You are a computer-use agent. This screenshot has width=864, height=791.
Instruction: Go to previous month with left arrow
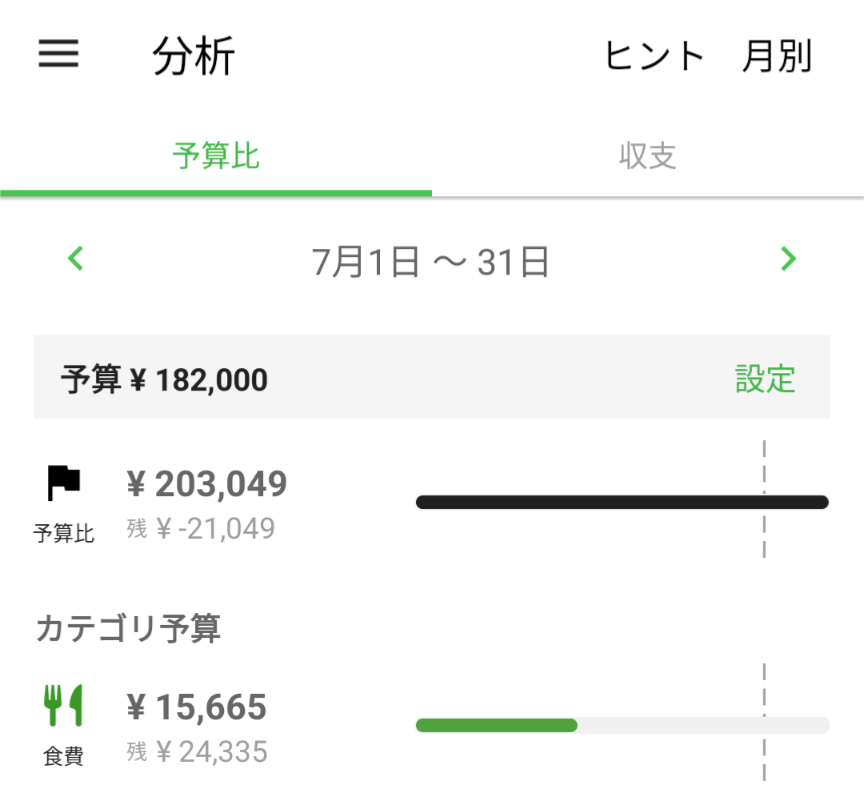pos(76,260)
